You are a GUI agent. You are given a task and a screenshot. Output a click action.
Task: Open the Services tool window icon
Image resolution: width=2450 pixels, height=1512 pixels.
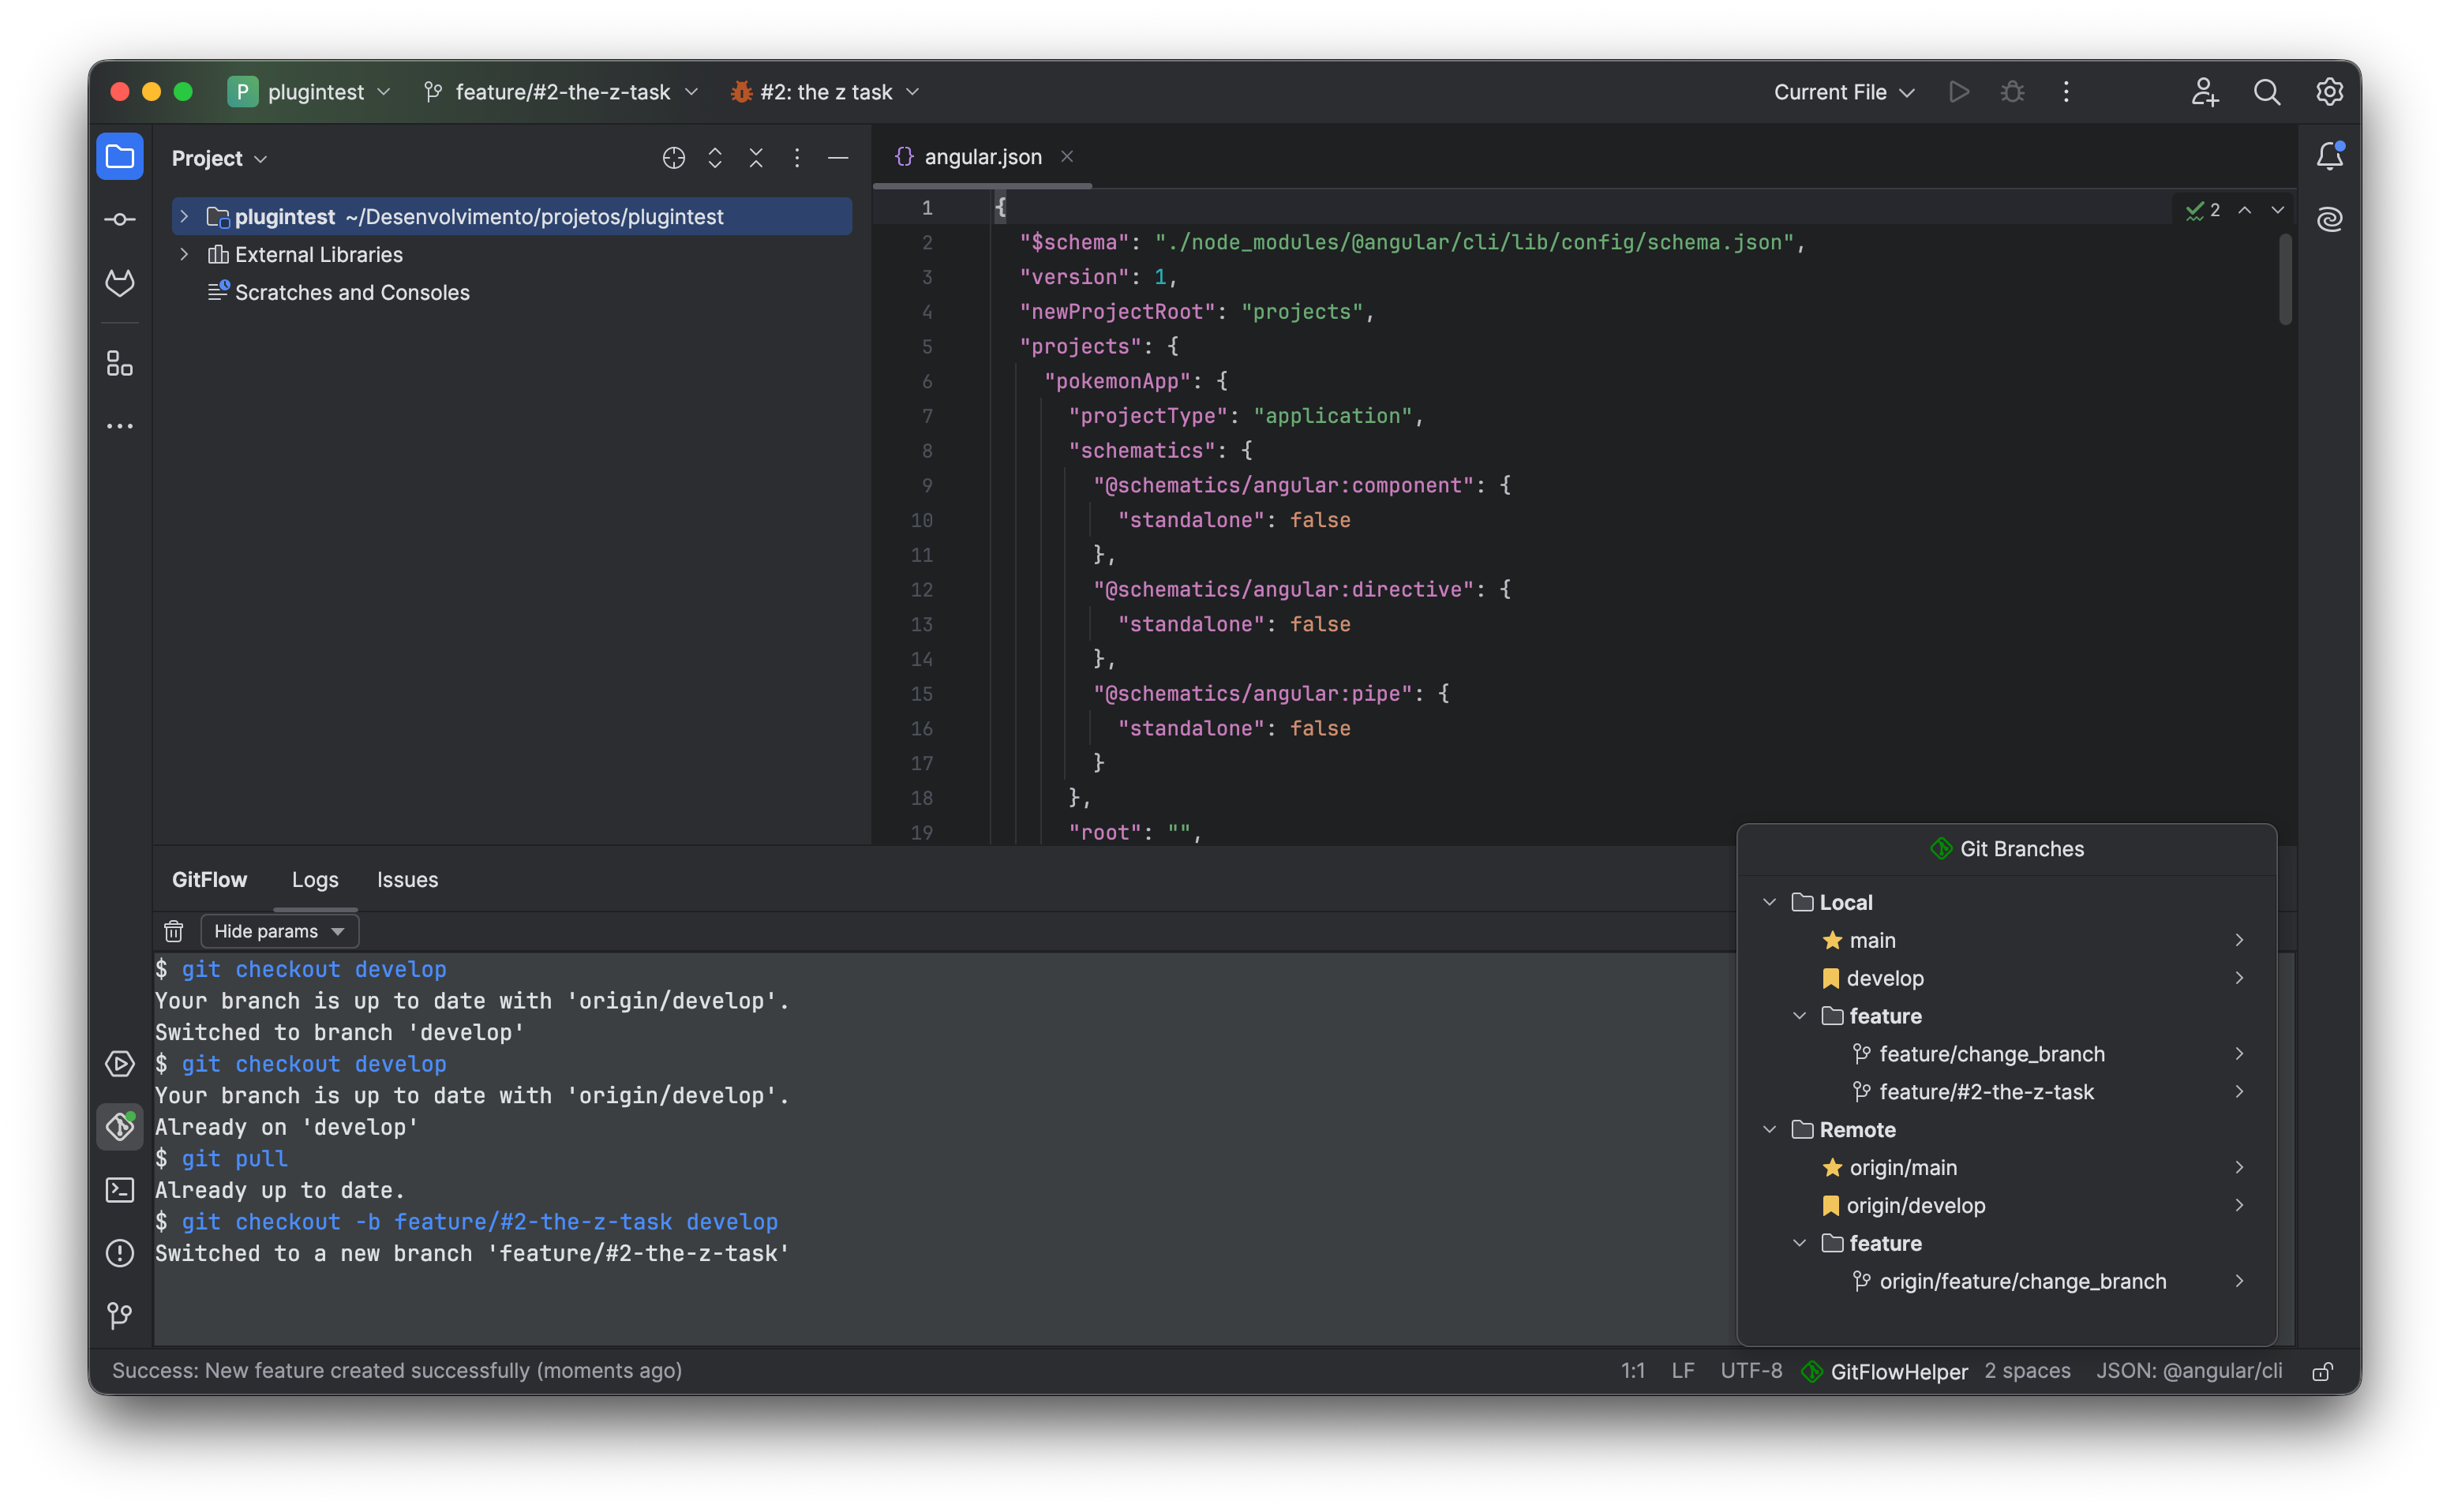pyautogui.click(x=120, y=1064)
